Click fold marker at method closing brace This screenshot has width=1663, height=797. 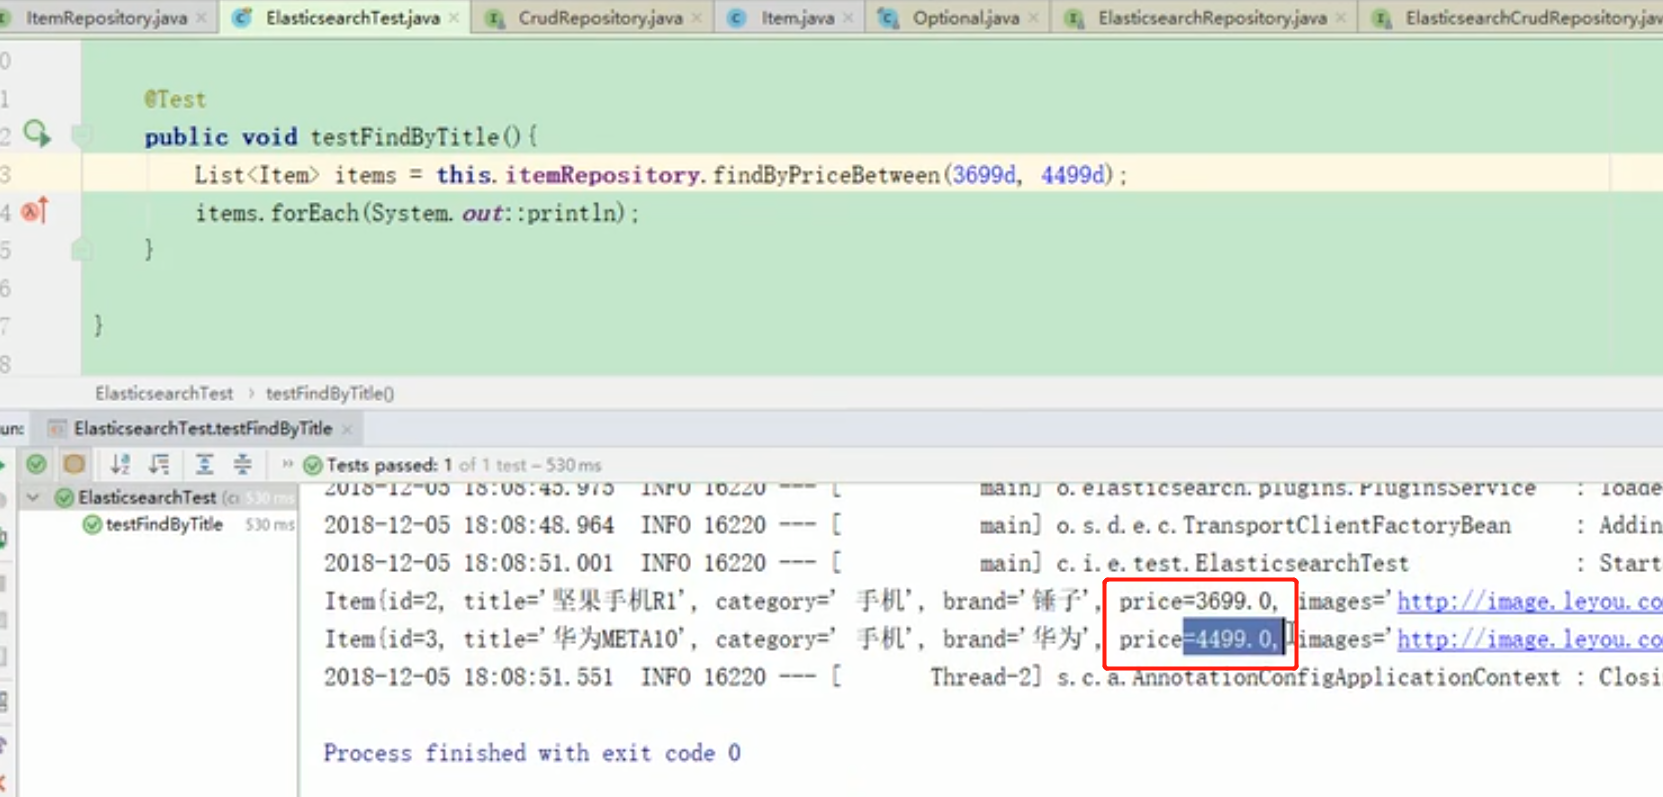[82, 249]
